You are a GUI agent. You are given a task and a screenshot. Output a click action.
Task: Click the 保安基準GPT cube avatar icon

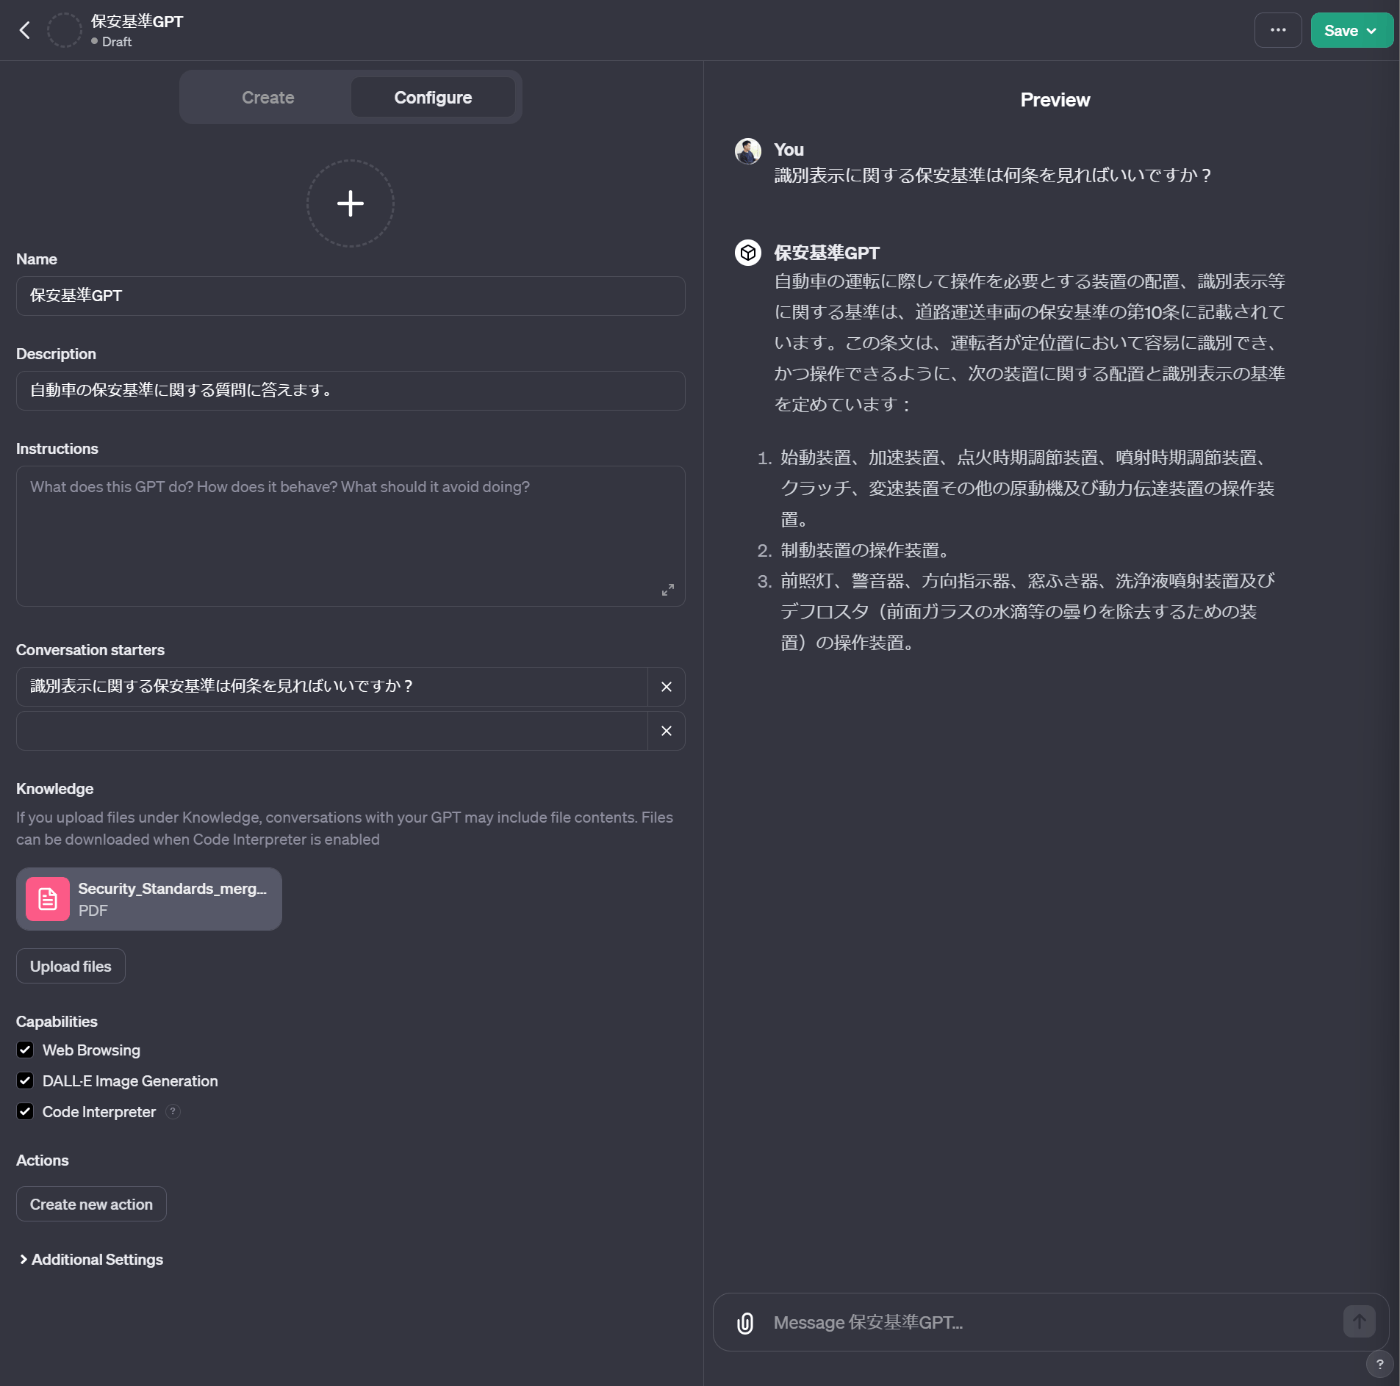[x=748, y=253]
